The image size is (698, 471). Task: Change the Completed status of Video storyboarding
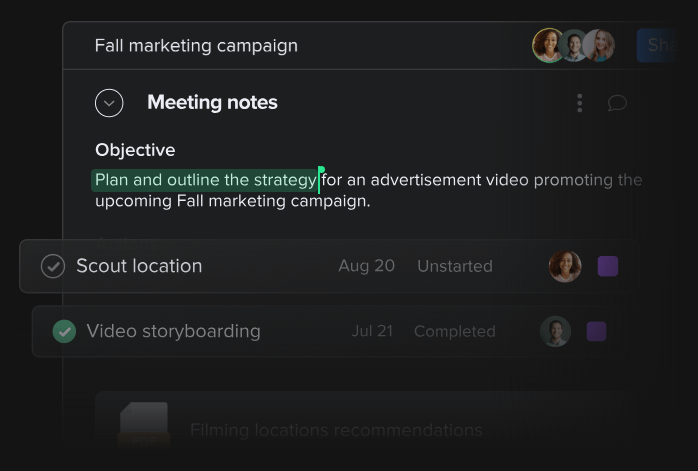[x=454, y=331]
